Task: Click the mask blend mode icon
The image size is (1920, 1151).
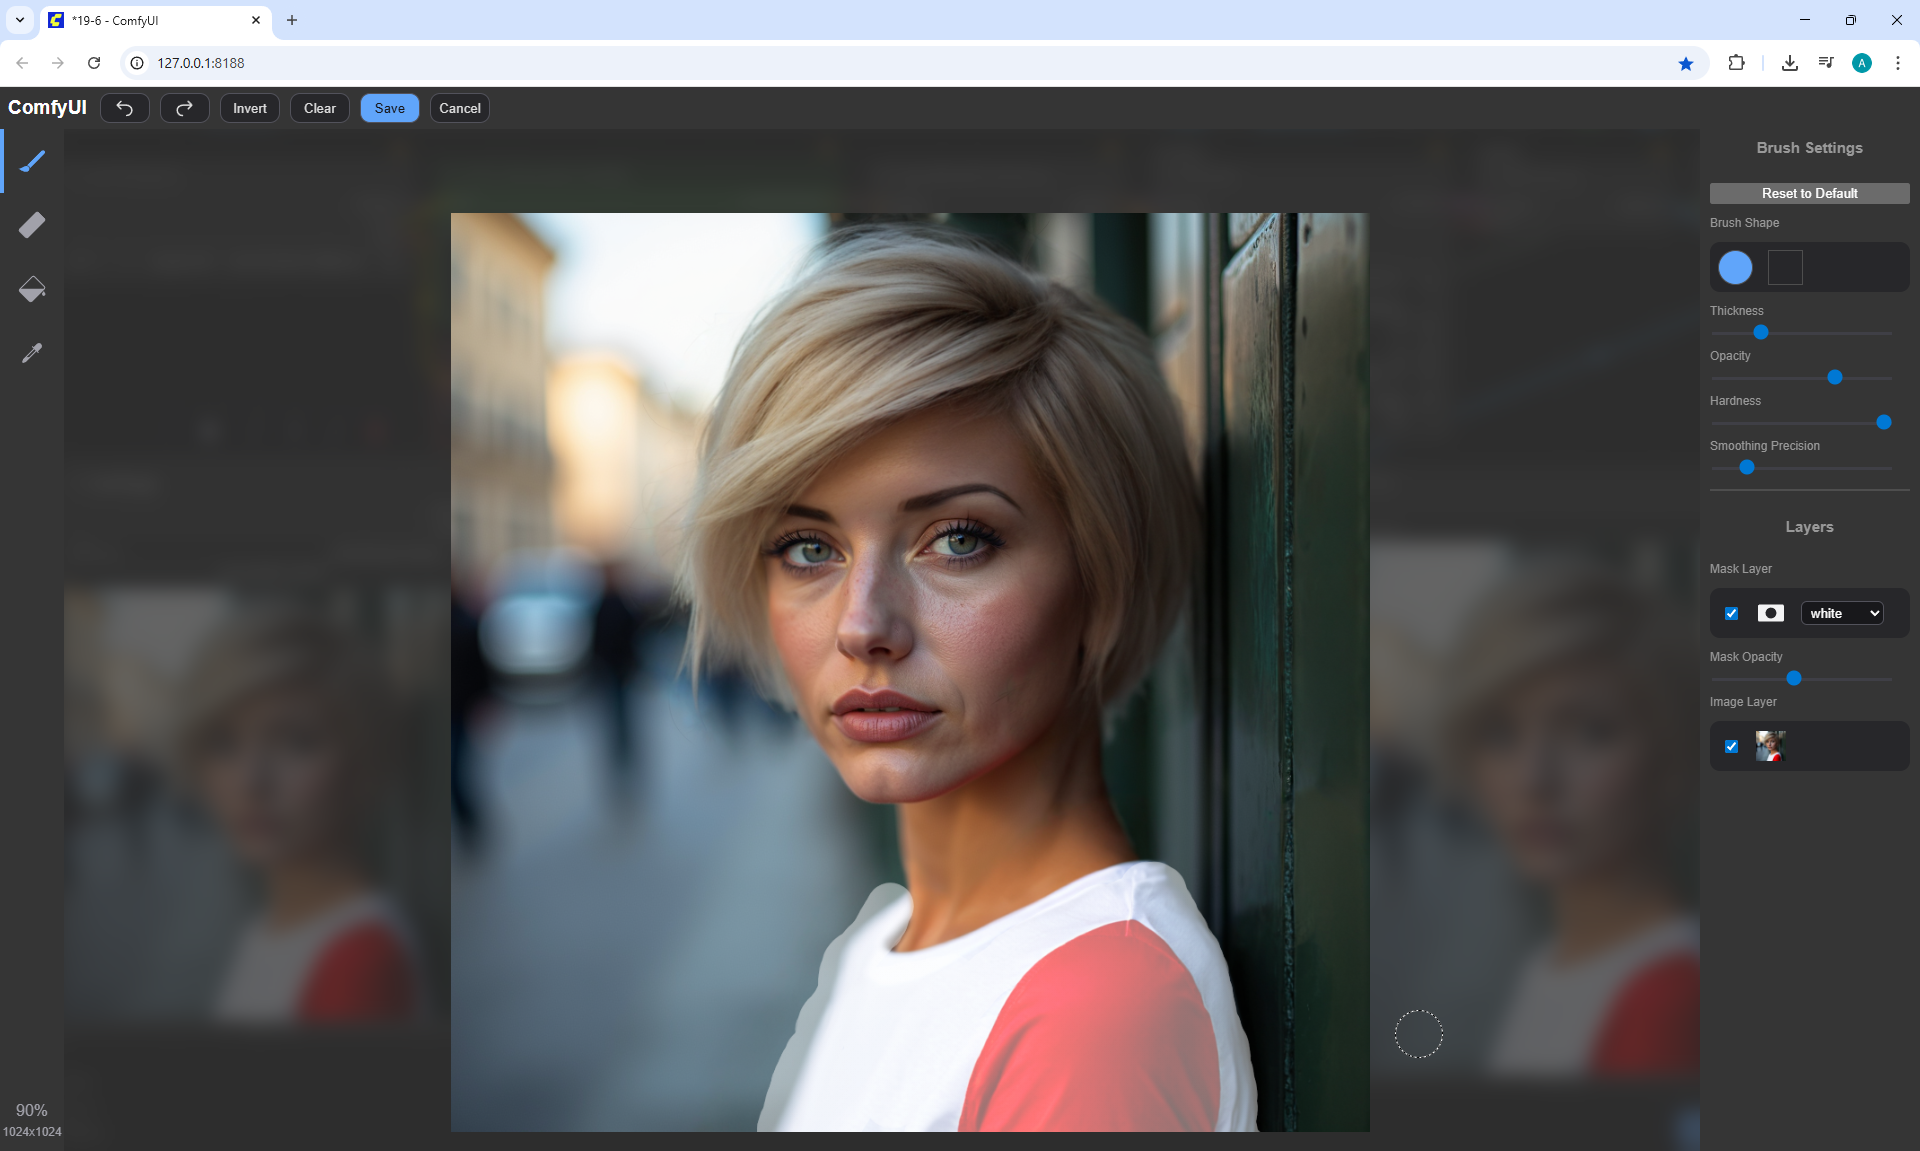Action: coord(1770,613)
